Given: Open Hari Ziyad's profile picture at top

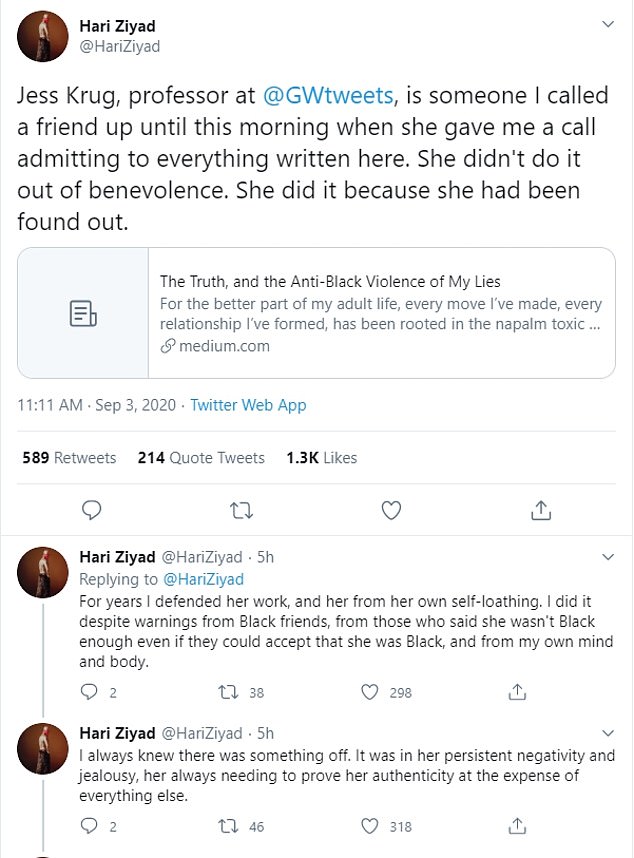Looking at the screenshot, I should (x=43, y=35).
